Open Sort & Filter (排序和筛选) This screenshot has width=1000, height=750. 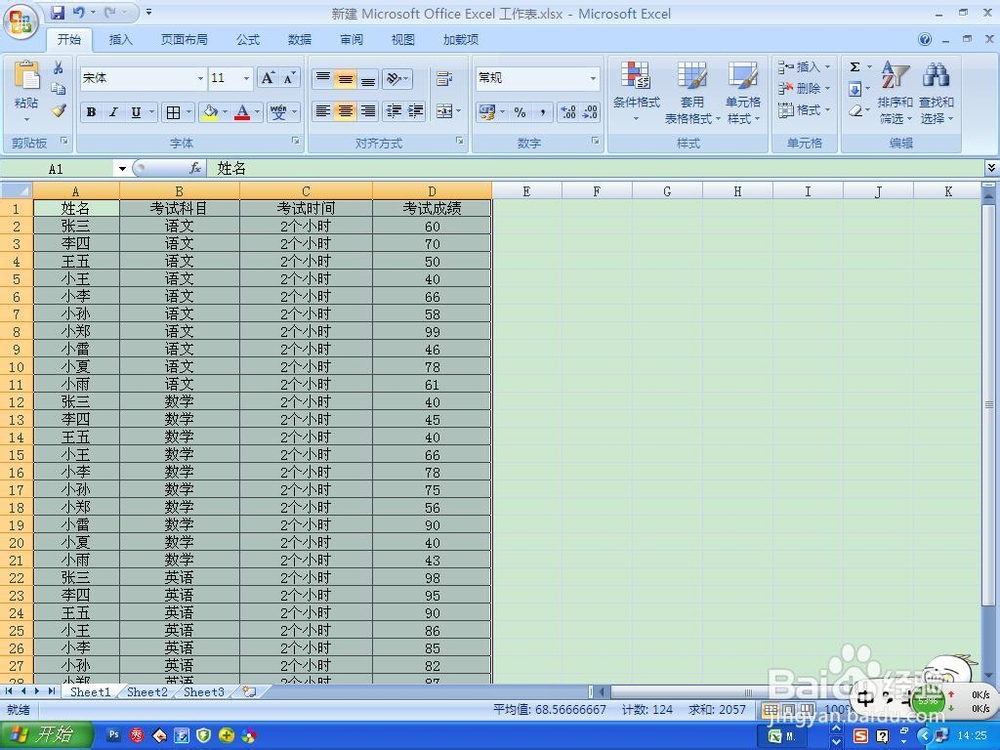point(895,91)
